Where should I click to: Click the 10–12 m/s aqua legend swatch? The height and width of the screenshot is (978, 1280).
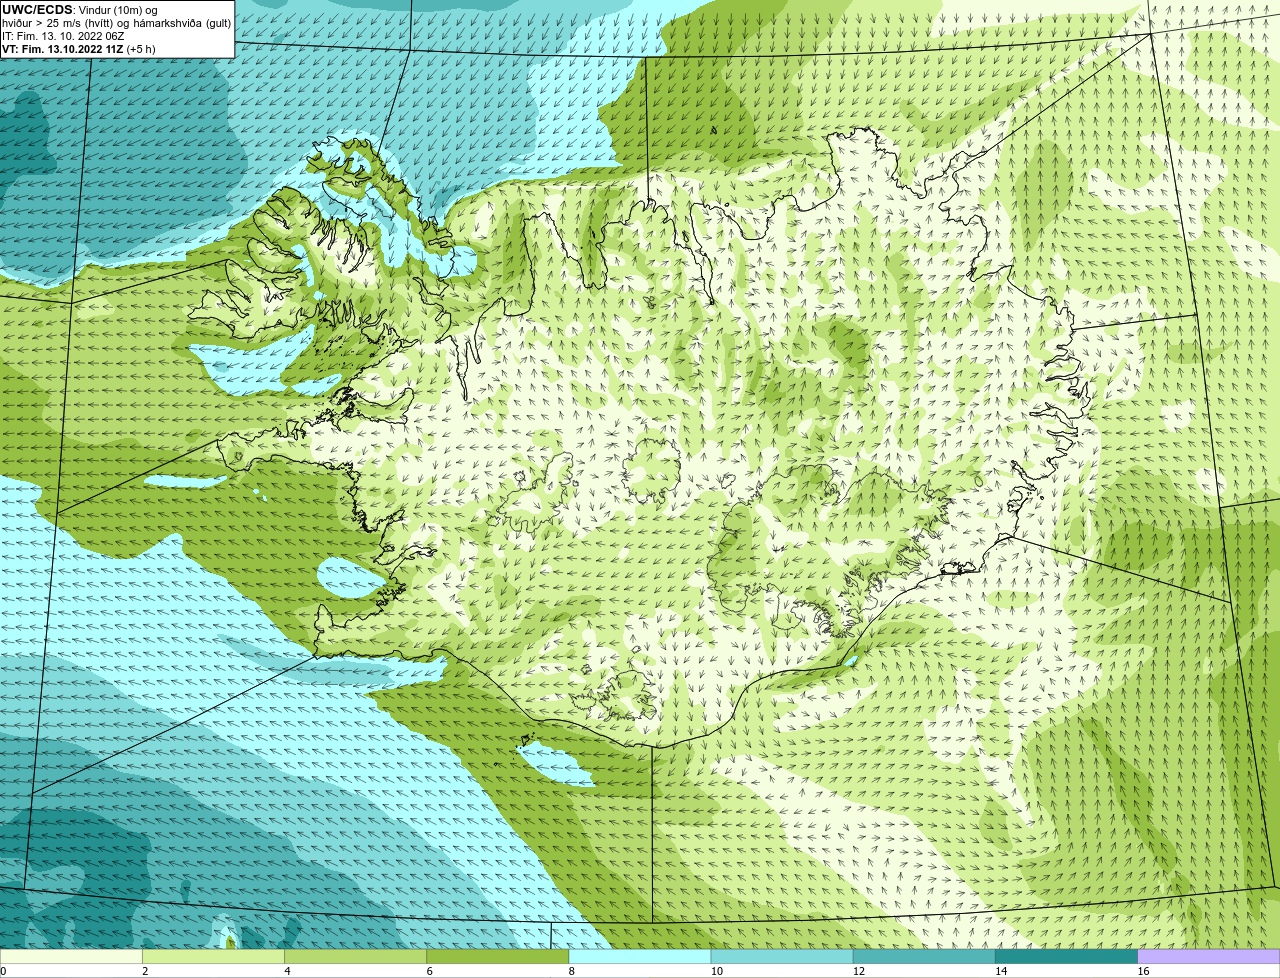(782, 957)
